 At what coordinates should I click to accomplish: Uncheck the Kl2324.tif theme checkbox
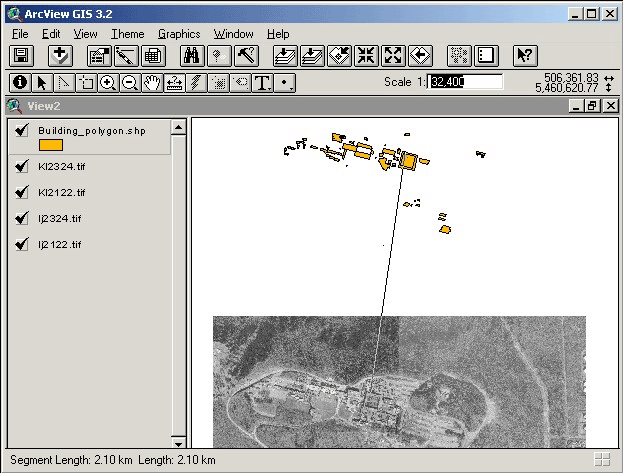point(22,166)
